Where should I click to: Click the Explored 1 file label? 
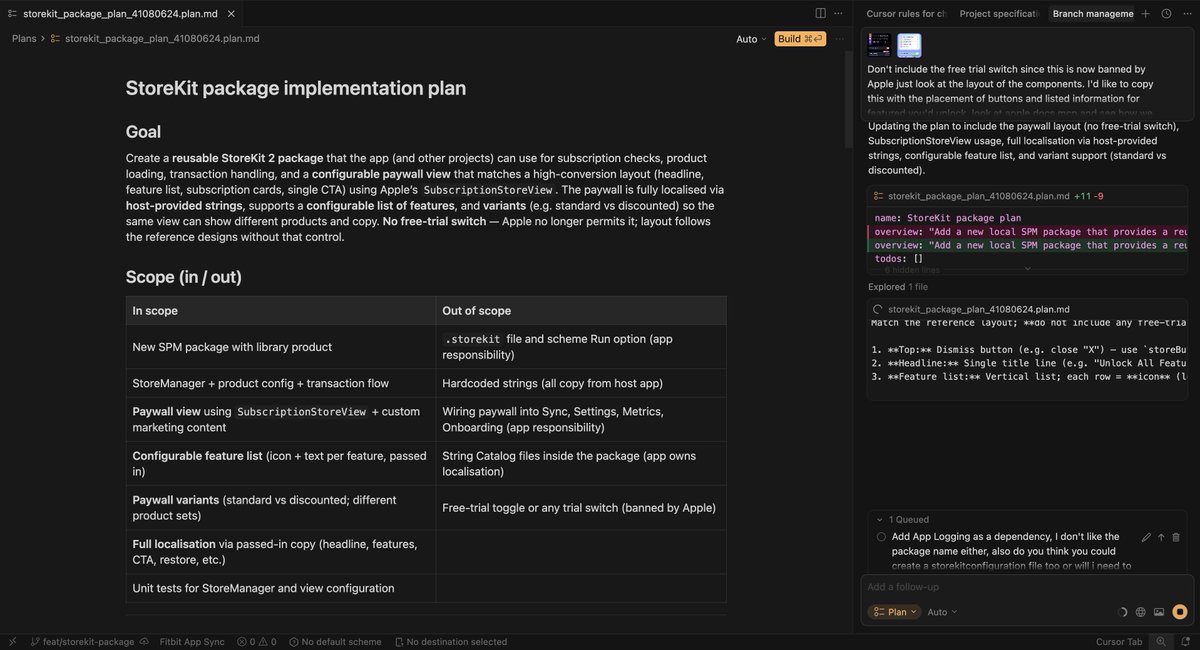coord(900,287)
